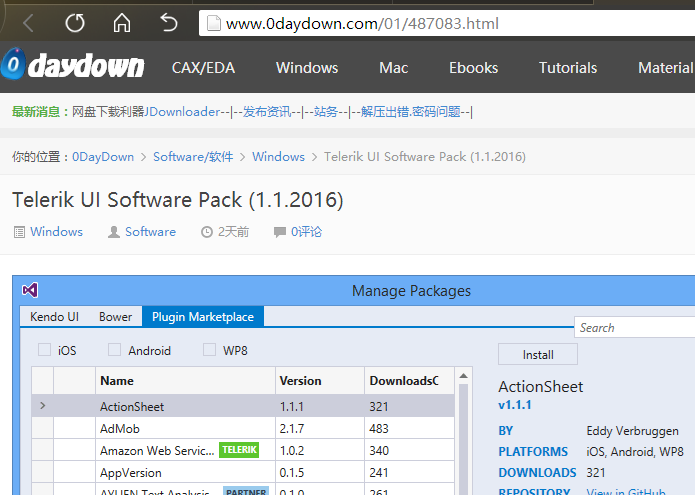
Task: Open the 0daydown site logo
Action: pyautogui.click(x=73, y=65)
